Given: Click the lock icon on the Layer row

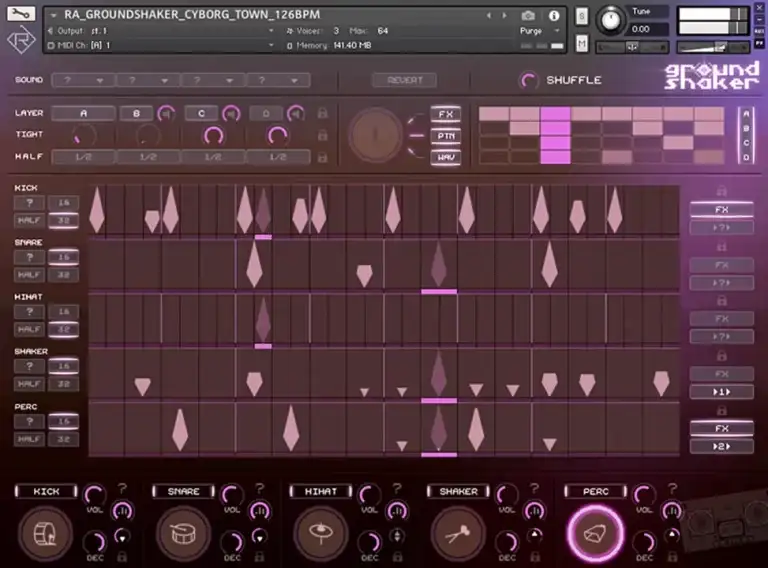Looking at the screenshot, I should coord(322,113).
